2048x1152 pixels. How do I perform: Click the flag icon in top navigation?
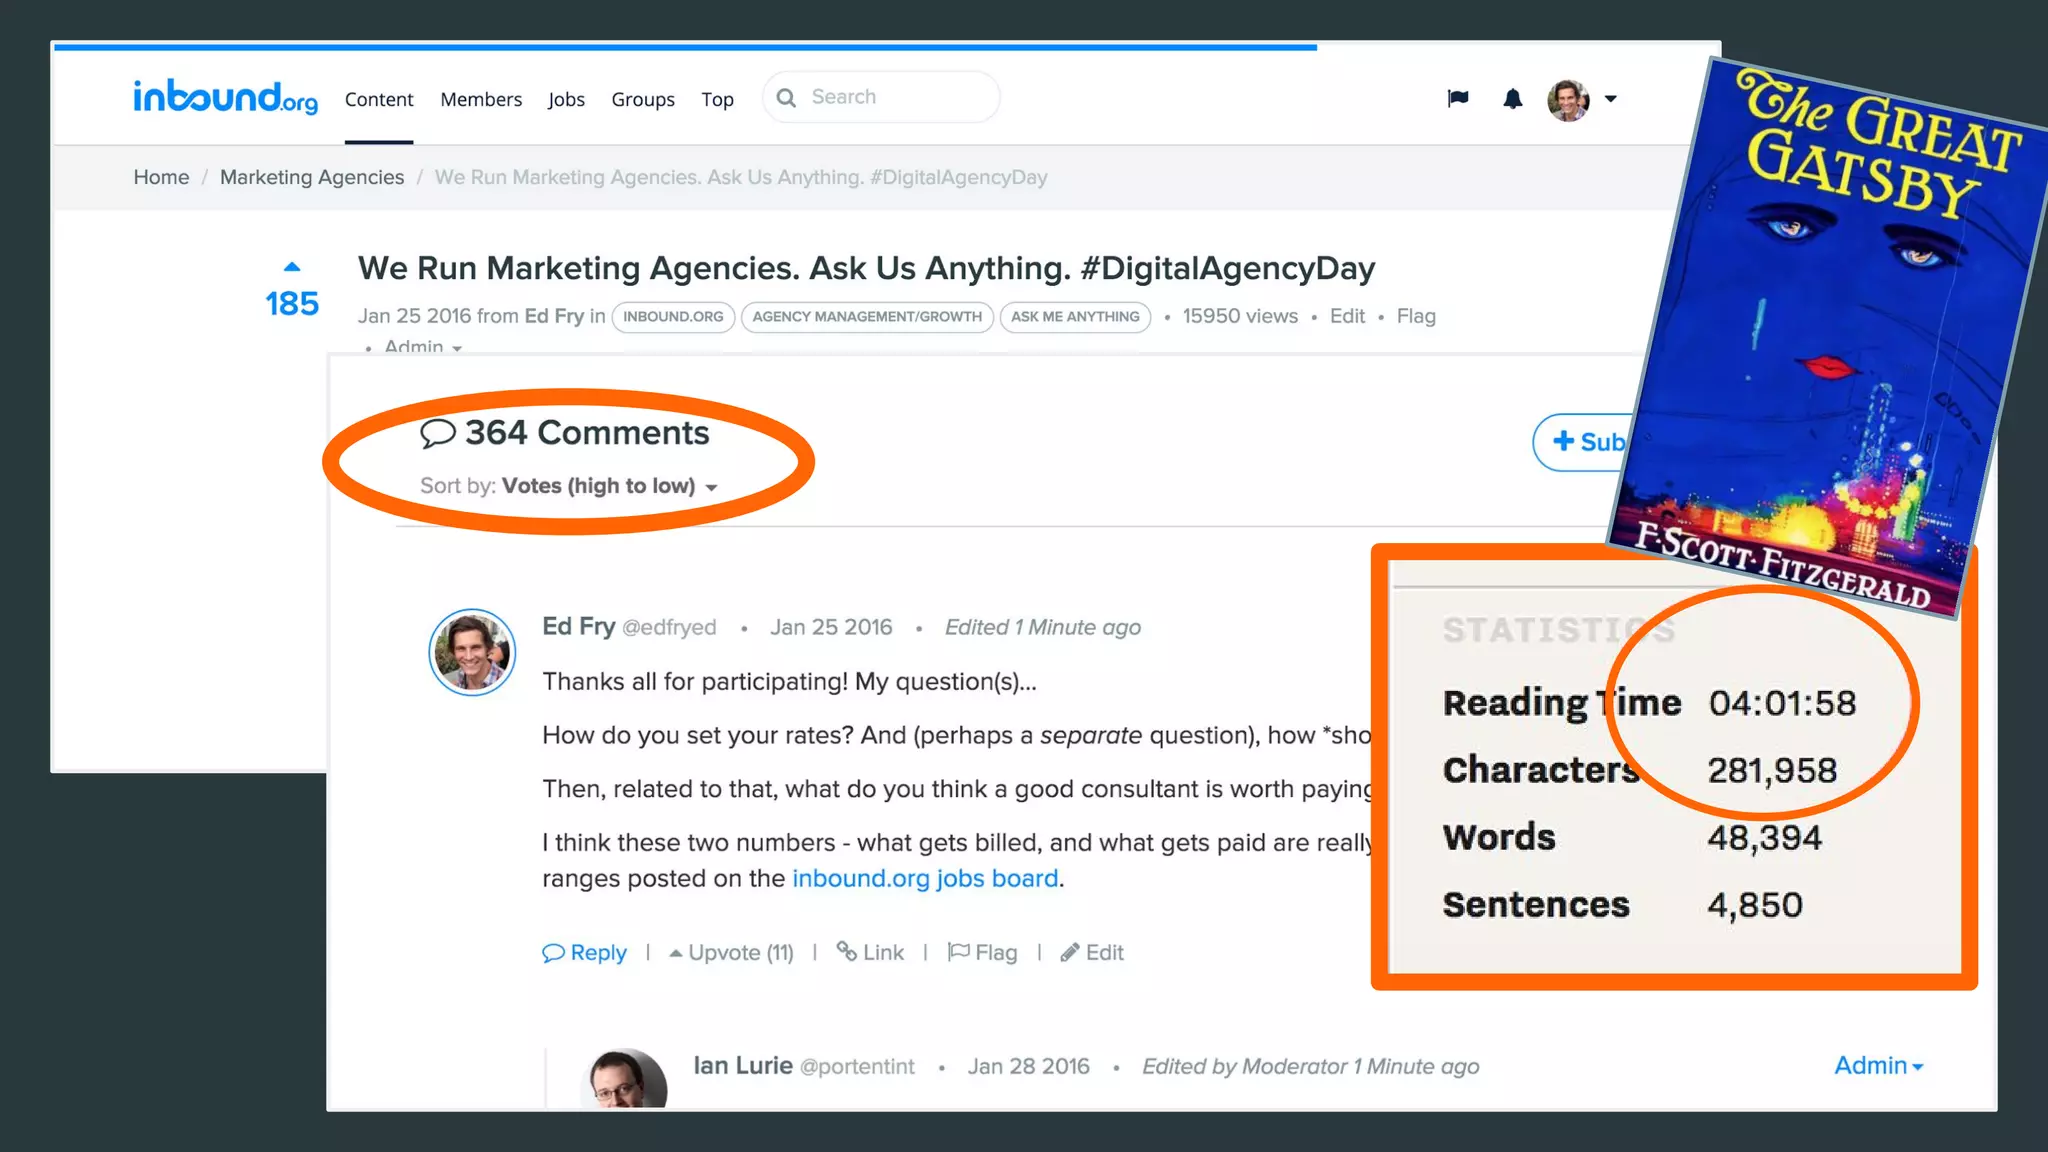point(1458,98)
